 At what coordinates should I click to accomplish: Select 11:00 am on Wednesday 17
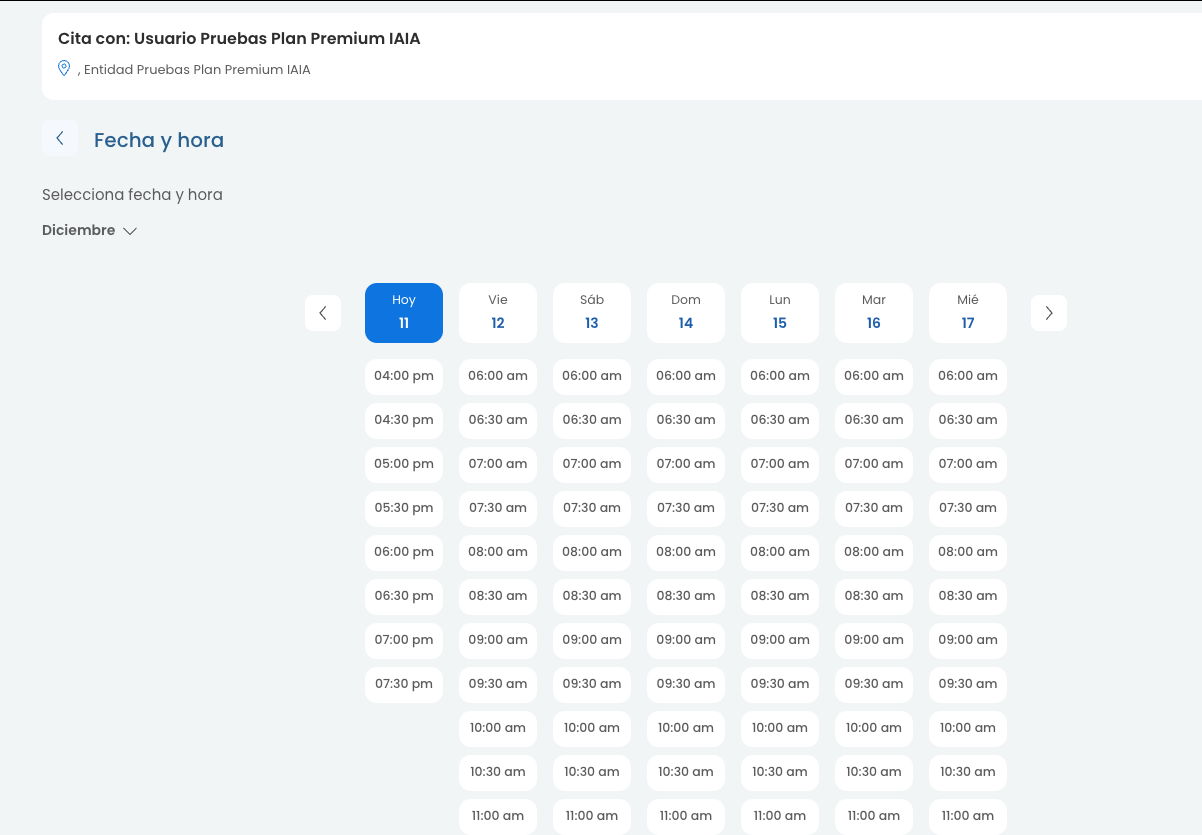[x=968, y=816]
